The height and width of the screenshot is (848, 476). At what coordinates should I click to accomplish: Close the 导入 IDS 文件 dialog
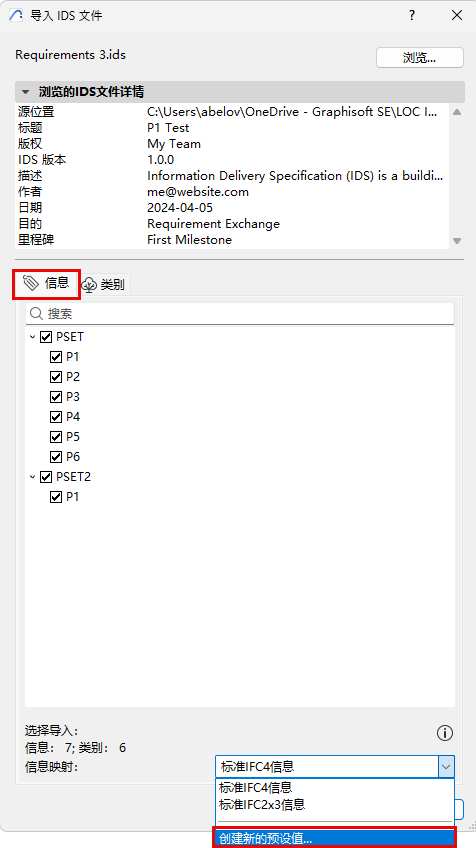coord(457,15)
